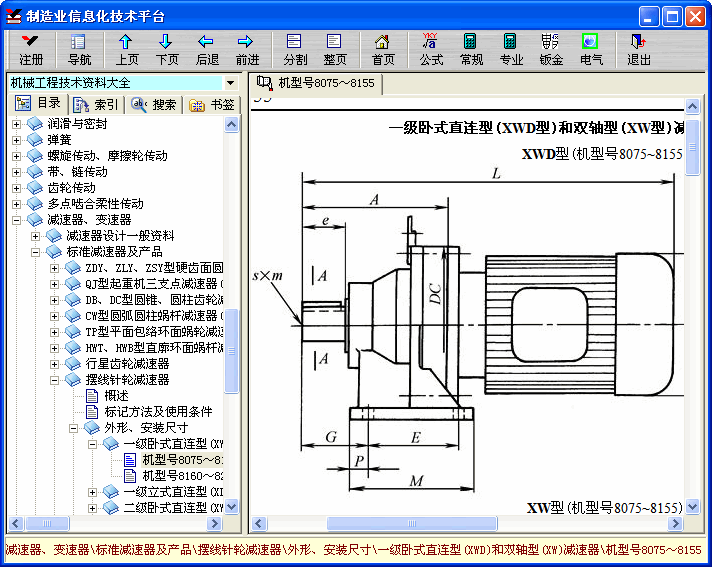Click the 后退 back arrow icon

click(207, 49)
